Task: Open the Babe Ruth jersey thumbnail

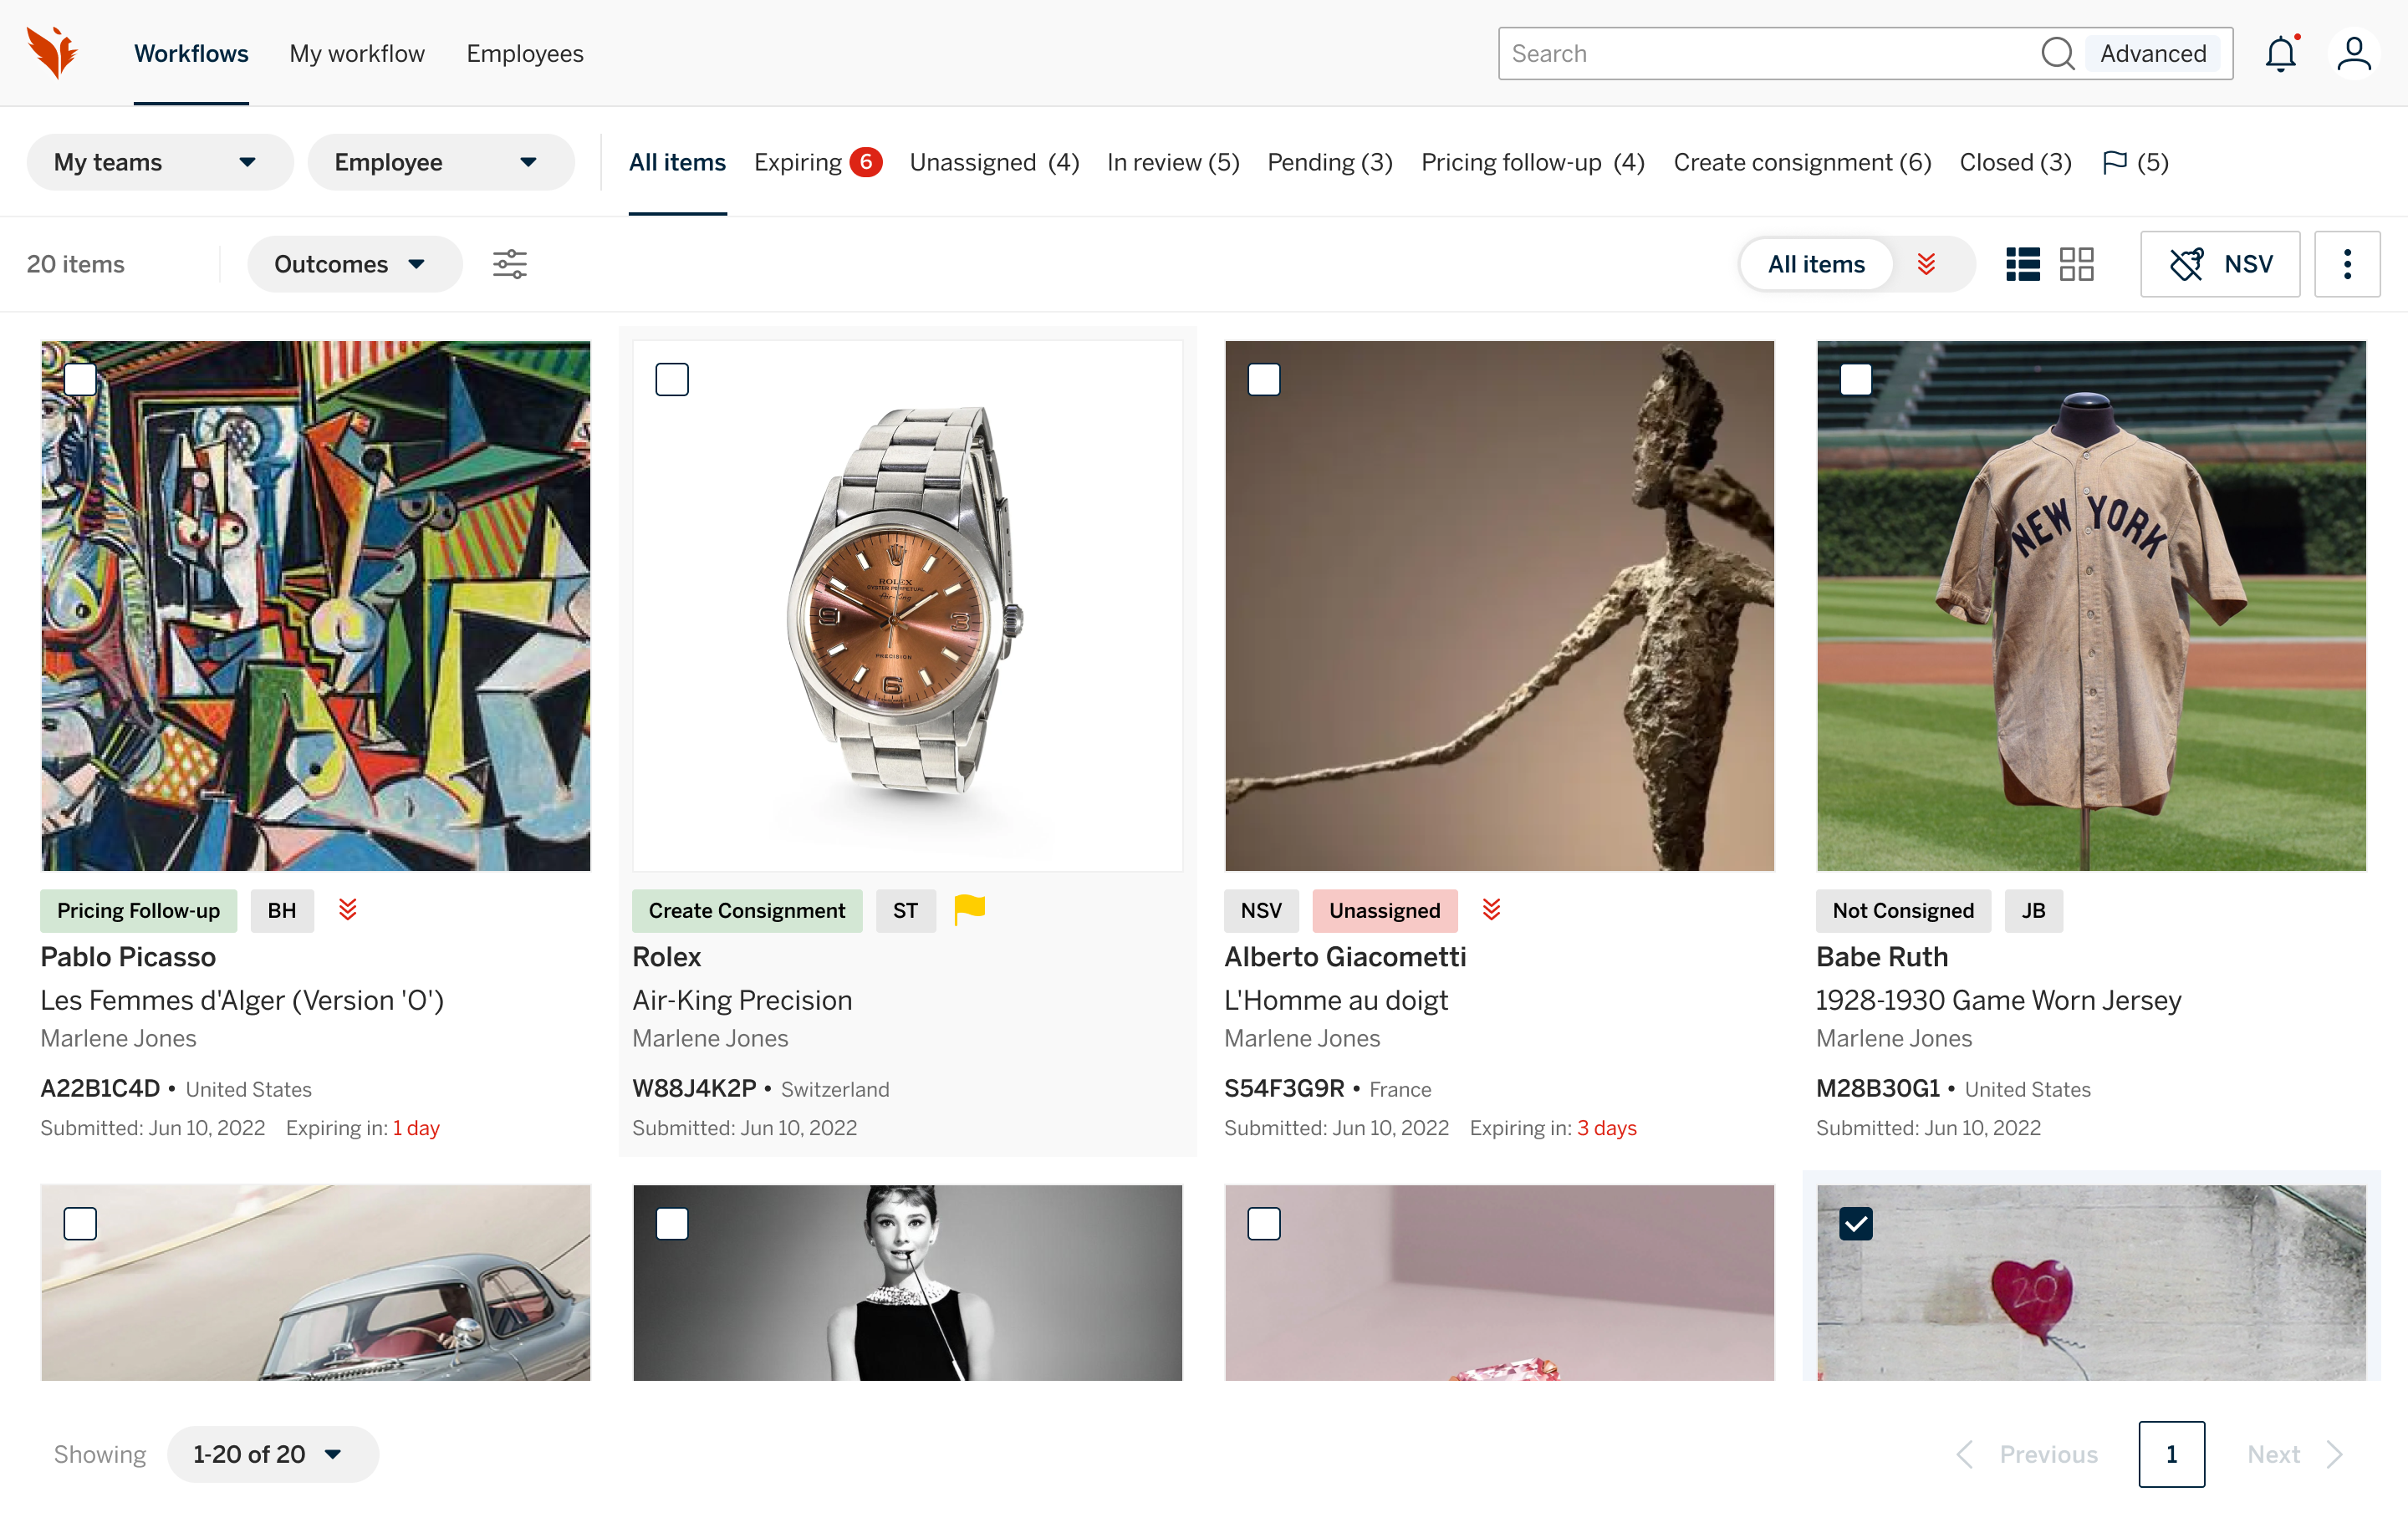Action: tap(2091, 605)
